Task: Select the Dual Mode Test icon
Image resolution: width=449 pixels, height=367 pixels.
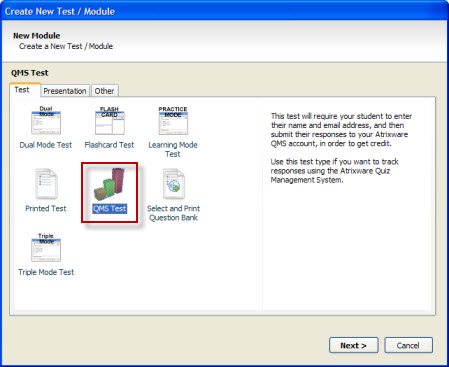Action: coord(46,120)
